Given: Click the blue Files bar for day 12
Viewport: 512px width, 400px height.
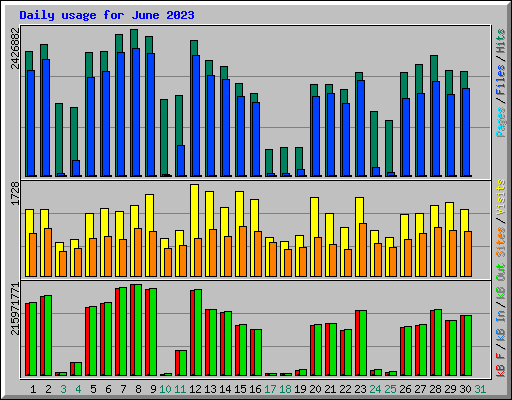Looking at the screenshot, I should [196, 116].
